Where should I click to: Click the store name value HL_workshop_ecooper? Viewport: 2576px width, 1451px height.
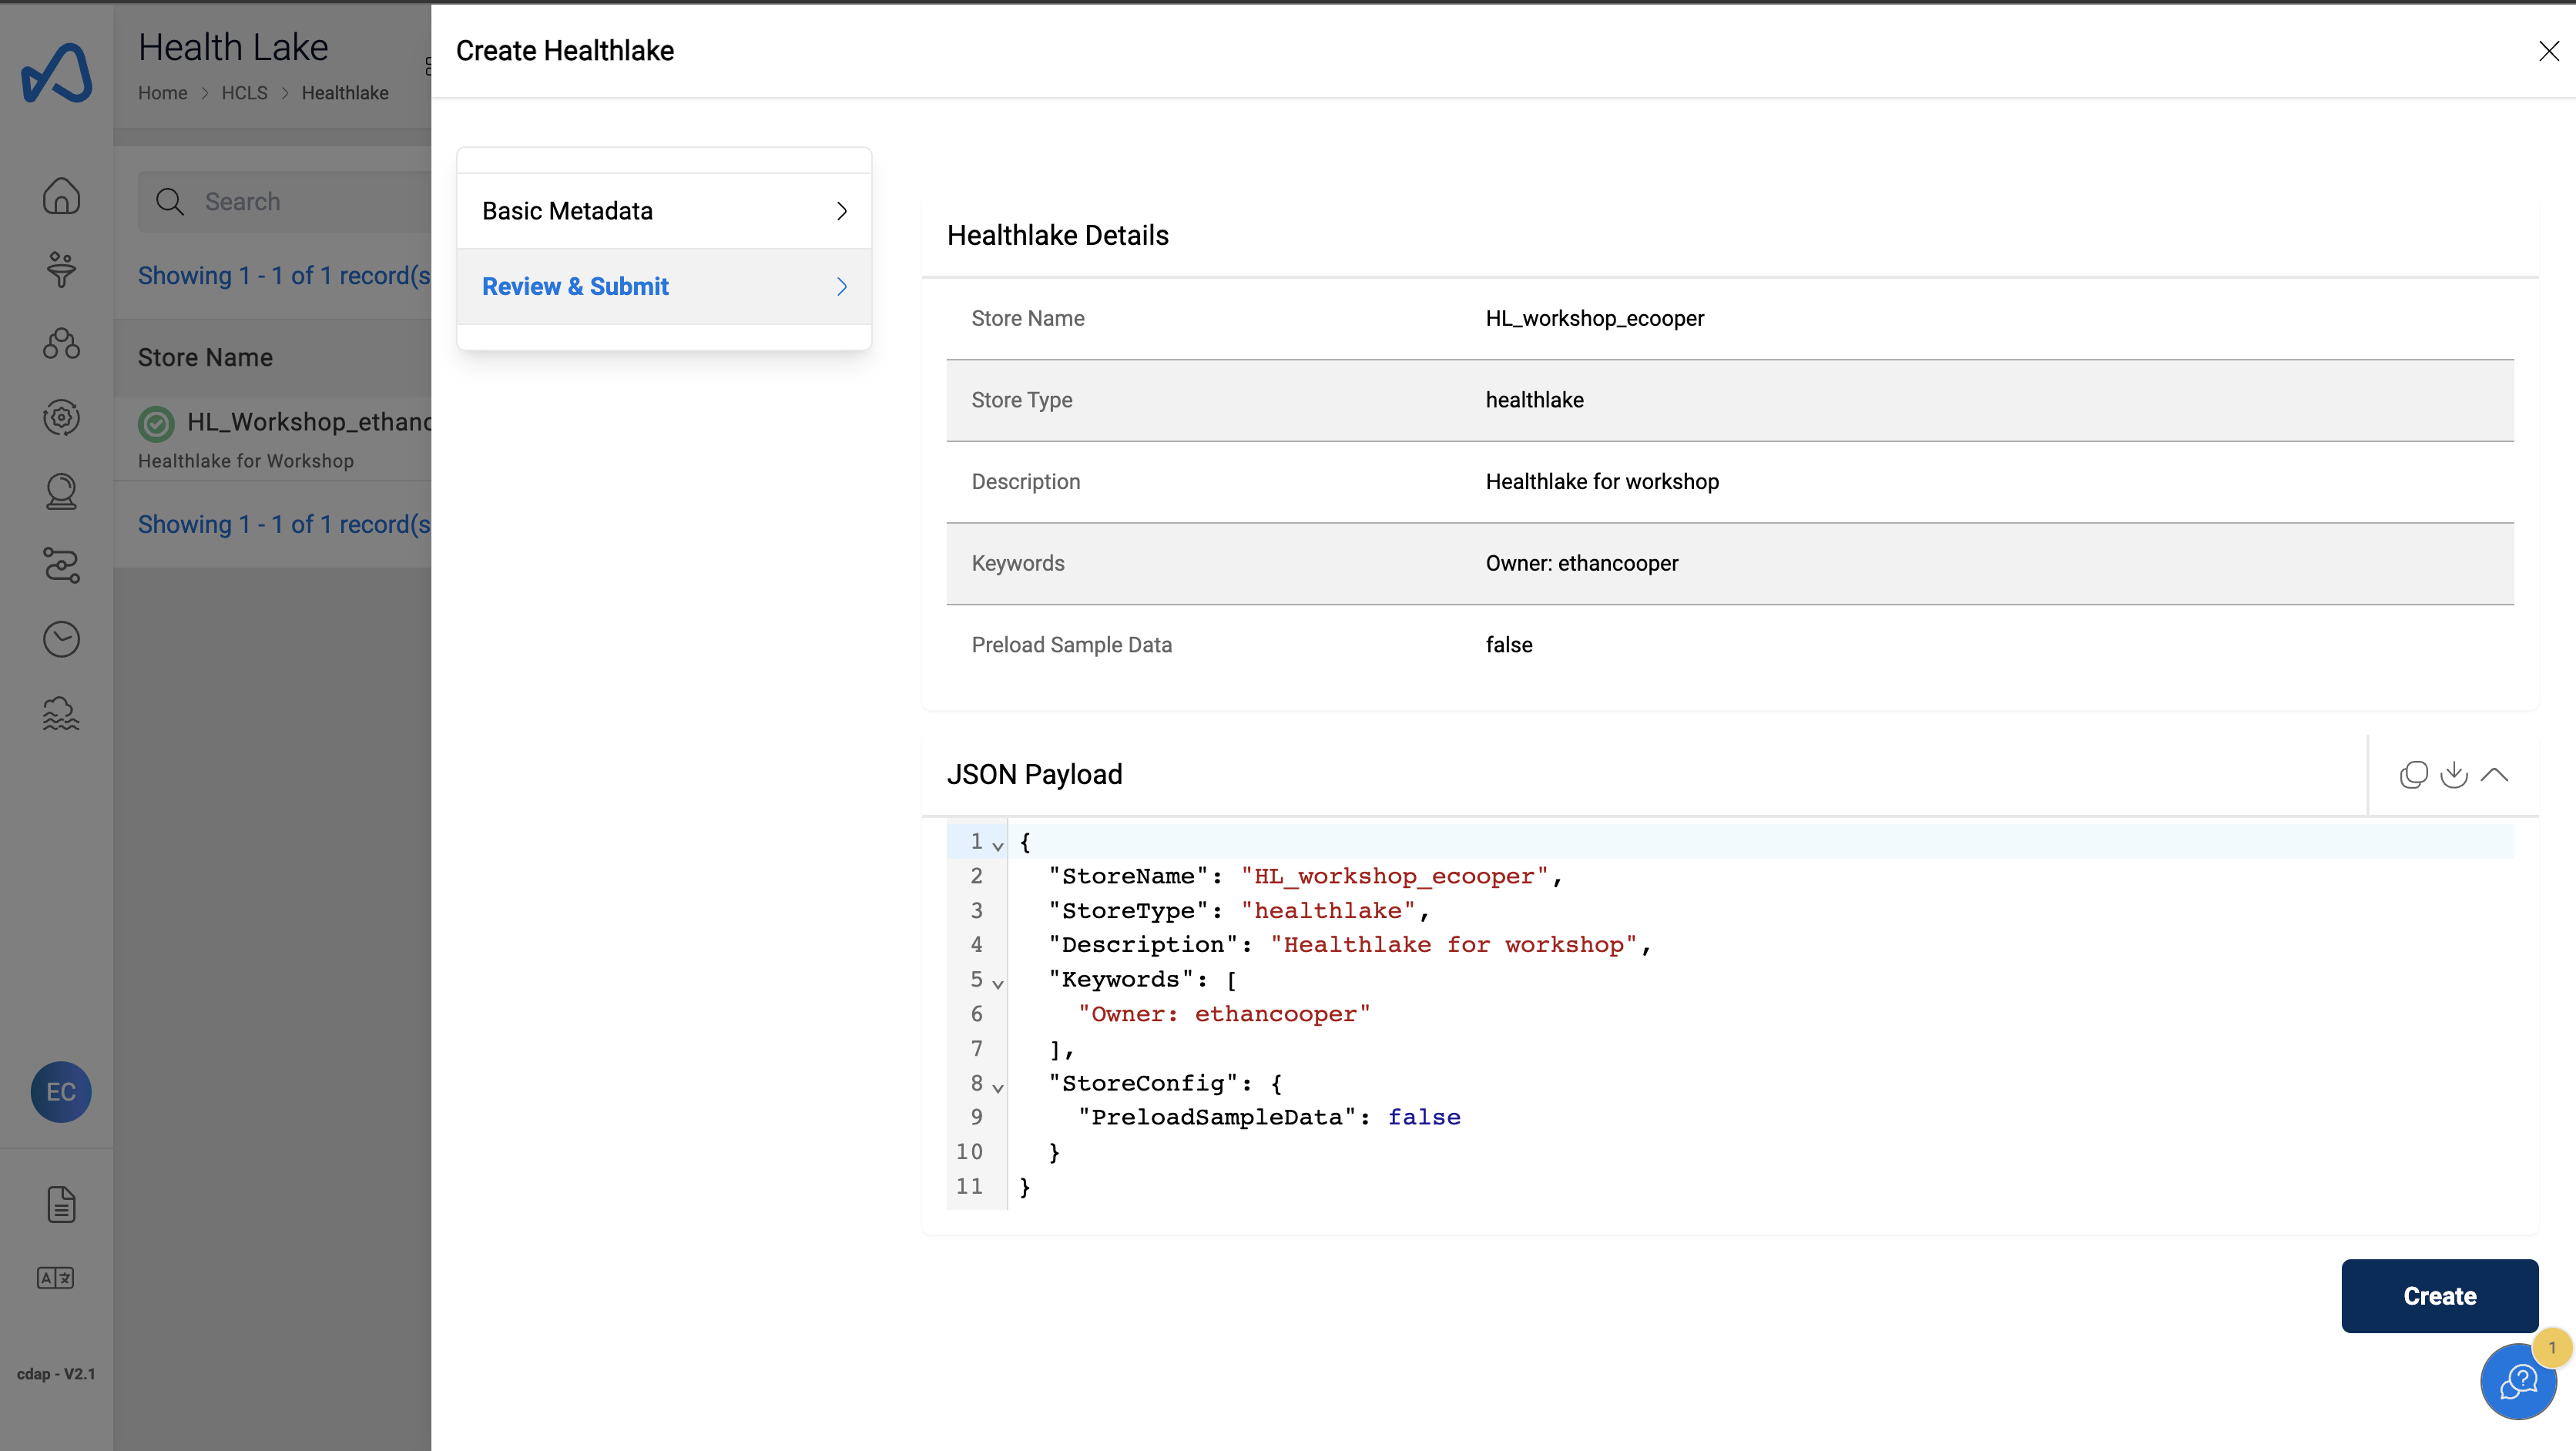(1594, 318)
